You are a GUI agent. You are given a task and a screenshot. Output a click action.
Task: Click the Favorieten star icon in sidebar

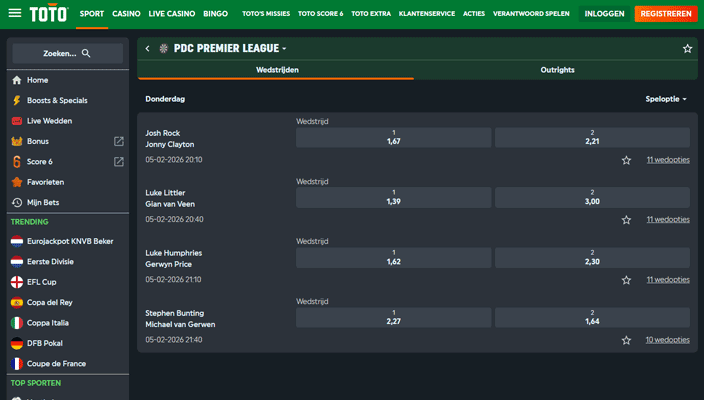17,182
